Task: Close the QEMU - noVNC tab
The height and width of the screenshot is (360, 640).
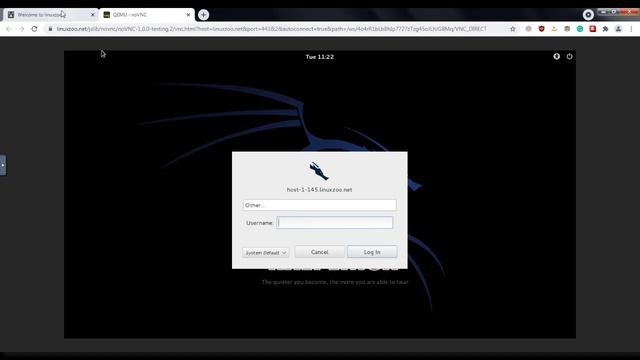Action: 188,15
